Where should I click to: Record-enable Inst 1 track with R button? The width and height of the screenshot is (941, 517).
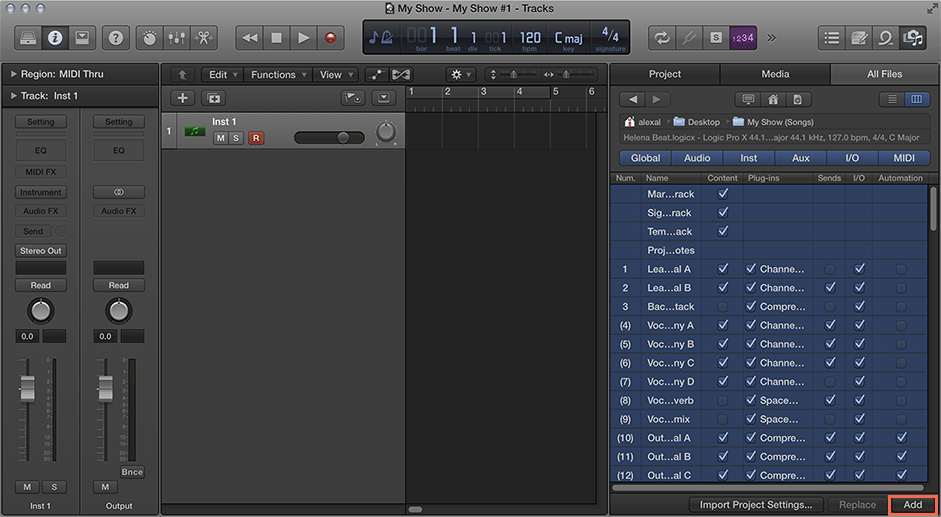pyautogui.click(x=256, y=138)
